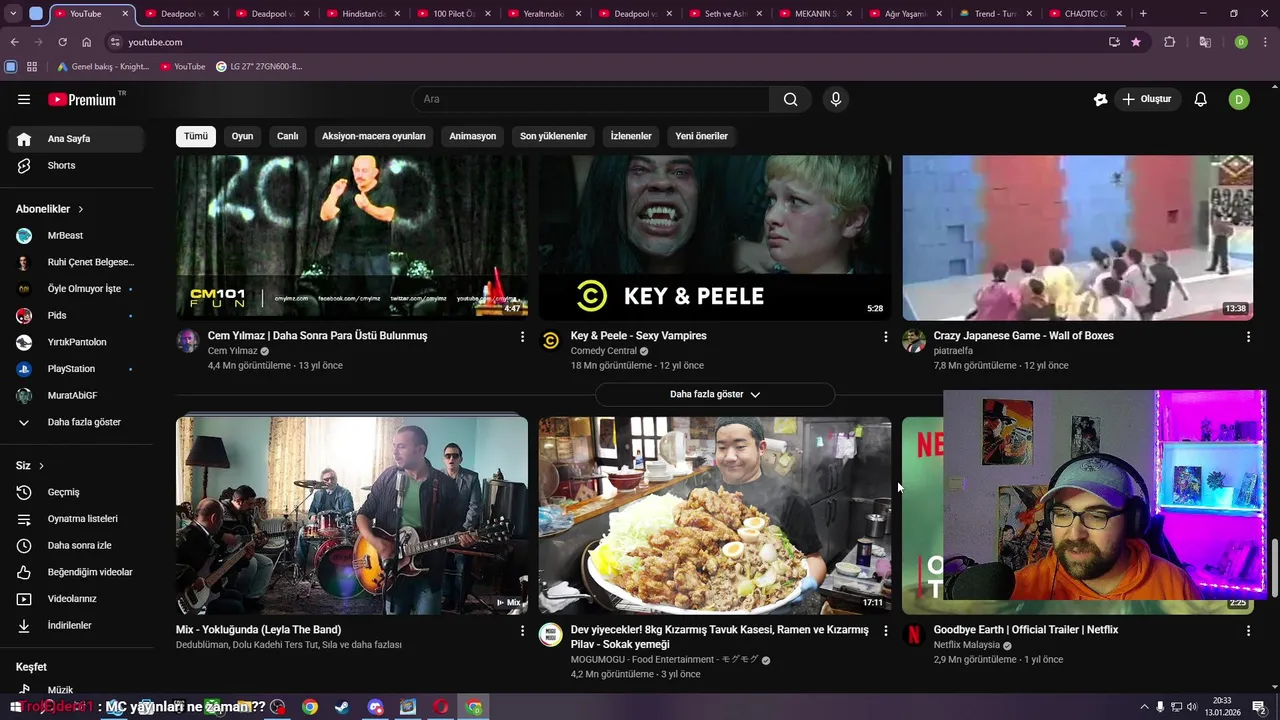The width and height of the screenshot is (1280, 720).
Task: Open Daha sonra izle list
Action: coord(76,545)
